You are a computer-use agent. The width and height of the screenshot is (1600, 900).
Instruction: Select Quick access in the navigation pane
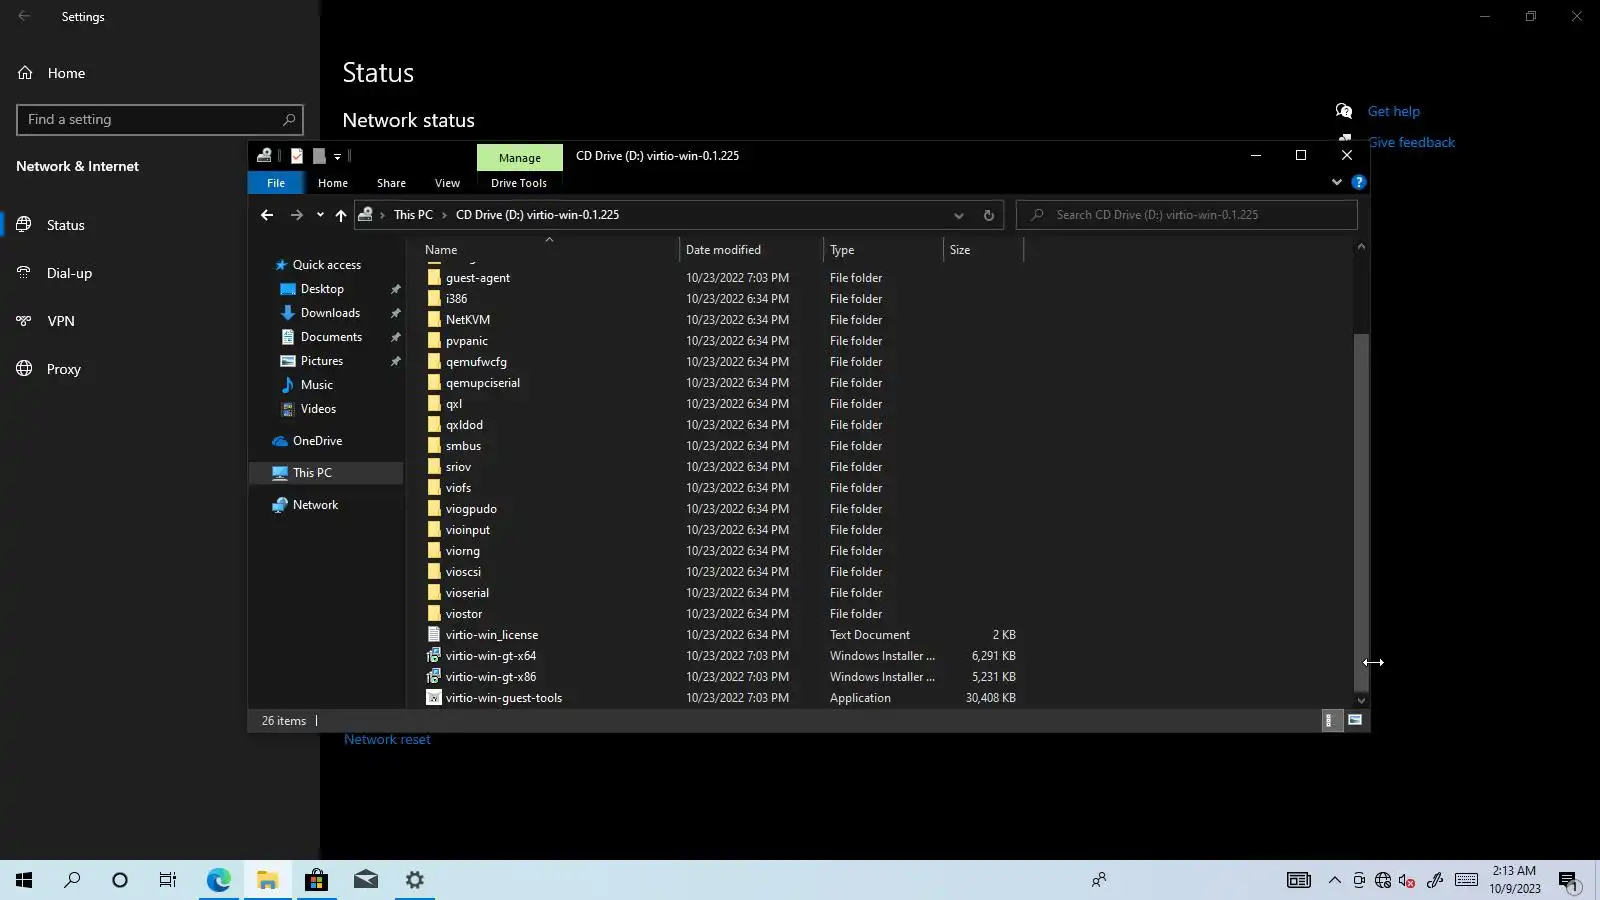click(x=326, y=265)
